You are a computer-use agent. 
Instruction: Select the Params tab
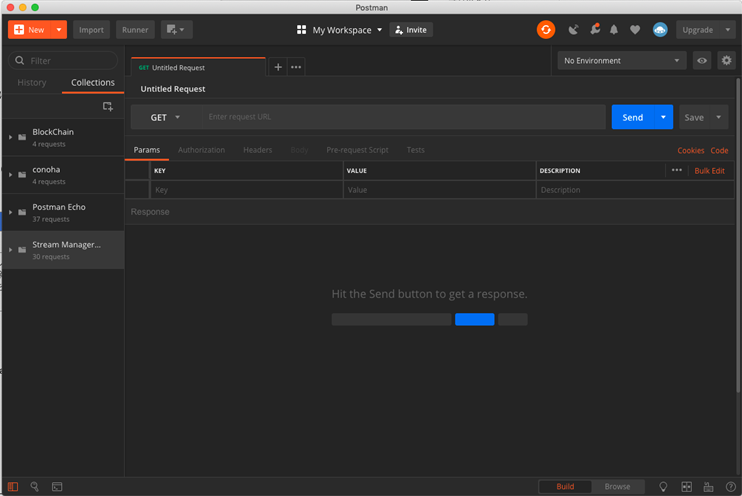click(147, 150)
